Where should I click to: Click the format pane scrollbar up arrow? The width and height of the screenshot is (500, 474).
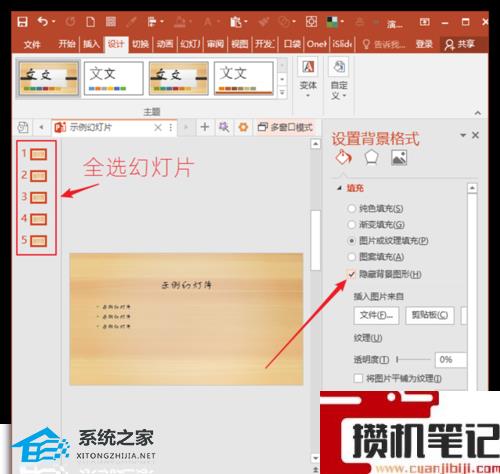click(472, 188)
